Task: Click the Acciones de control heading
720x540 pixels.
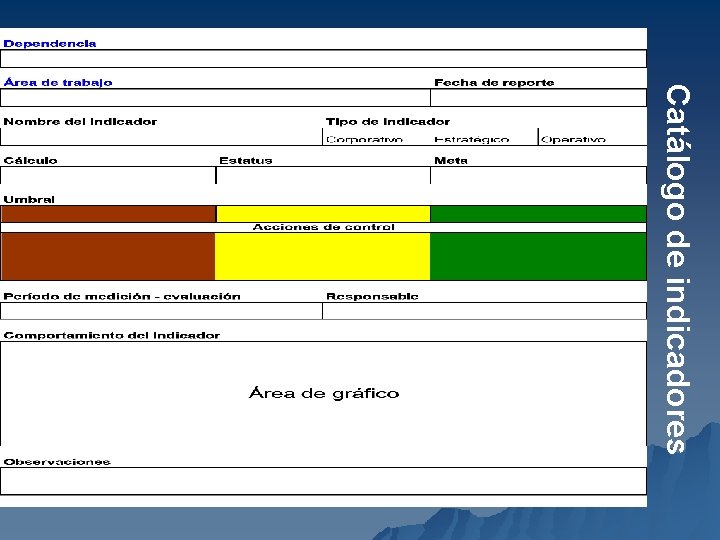Action: [x=323, y=227]
